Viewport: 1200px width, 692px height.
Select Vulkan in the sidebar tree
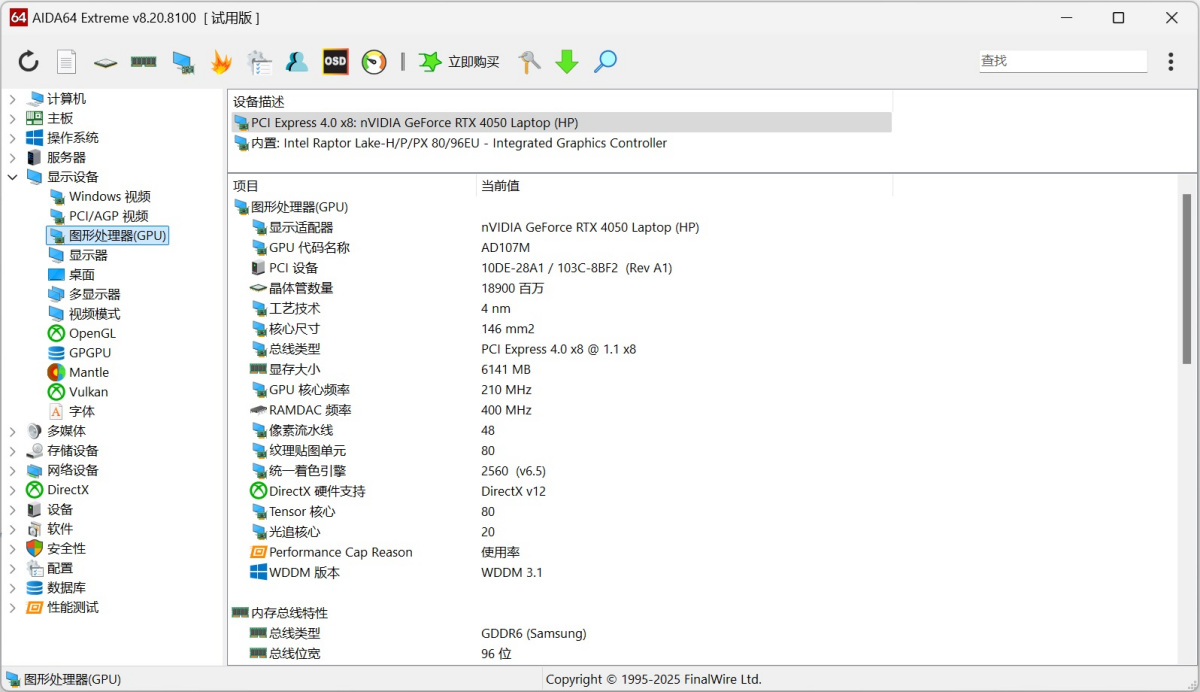pos(88,392)
